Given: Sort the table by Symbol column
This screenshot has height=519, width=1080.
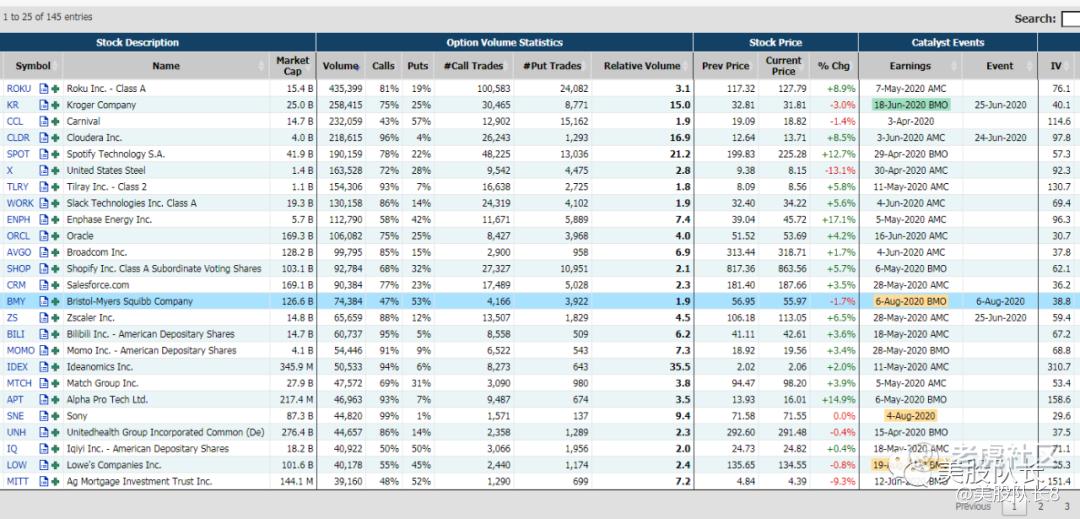Looking at the screenshot, I should pyautogui.click(x=32, y=66).
